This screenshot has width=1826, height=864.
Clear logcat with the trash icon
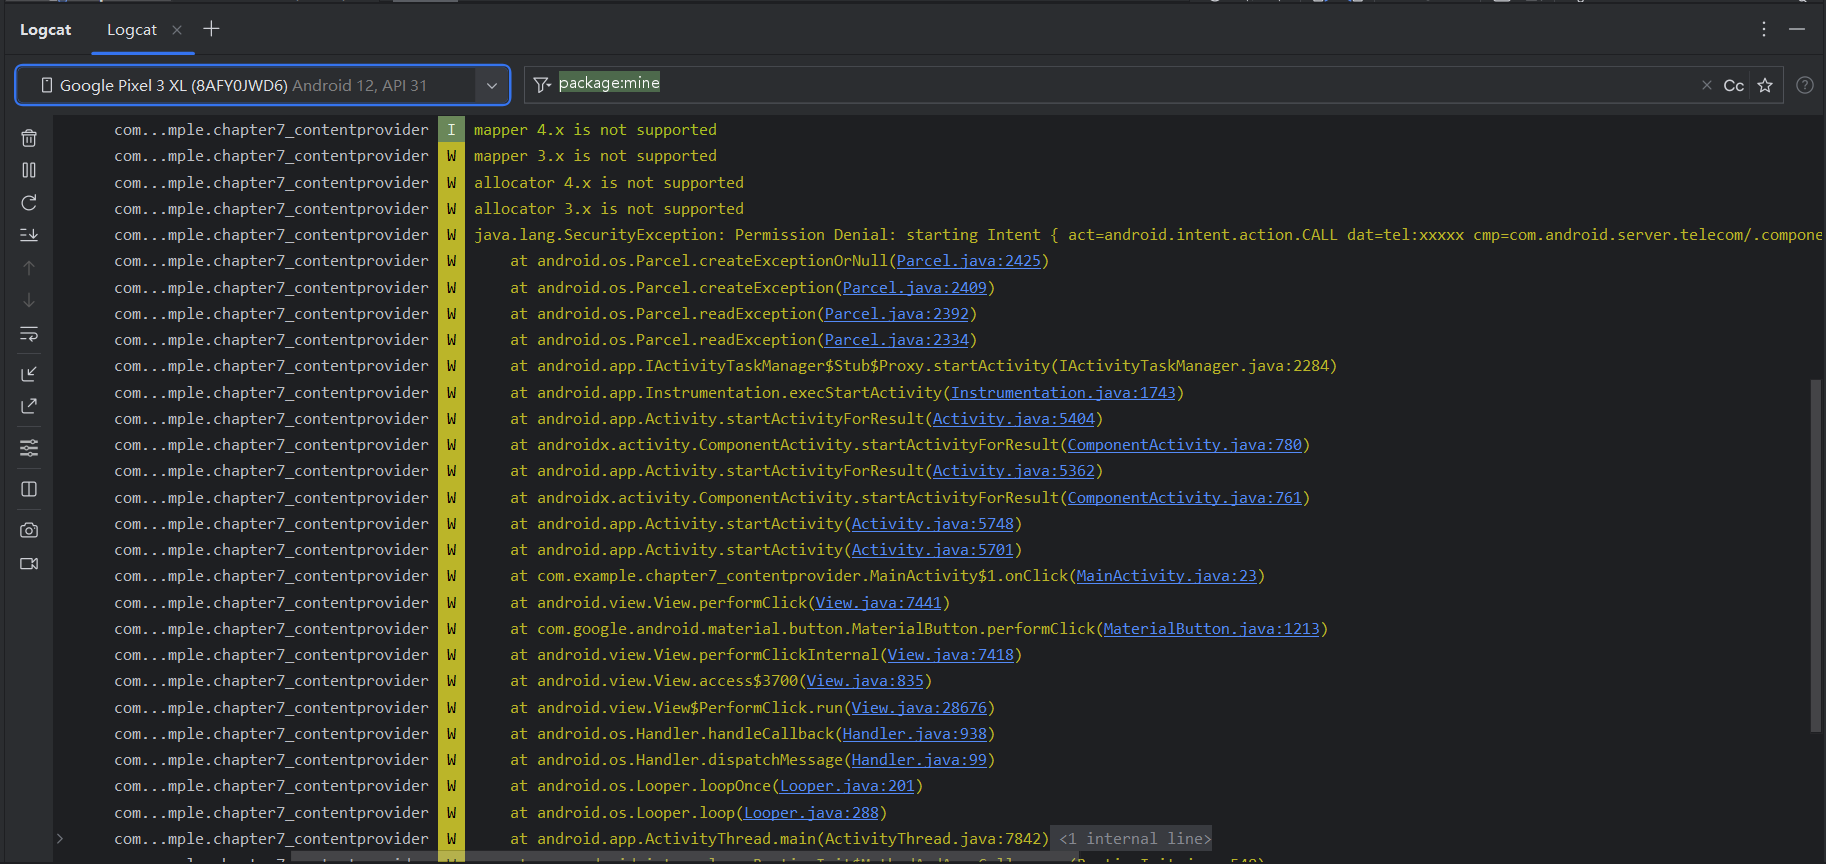click(x=29, y=138)
